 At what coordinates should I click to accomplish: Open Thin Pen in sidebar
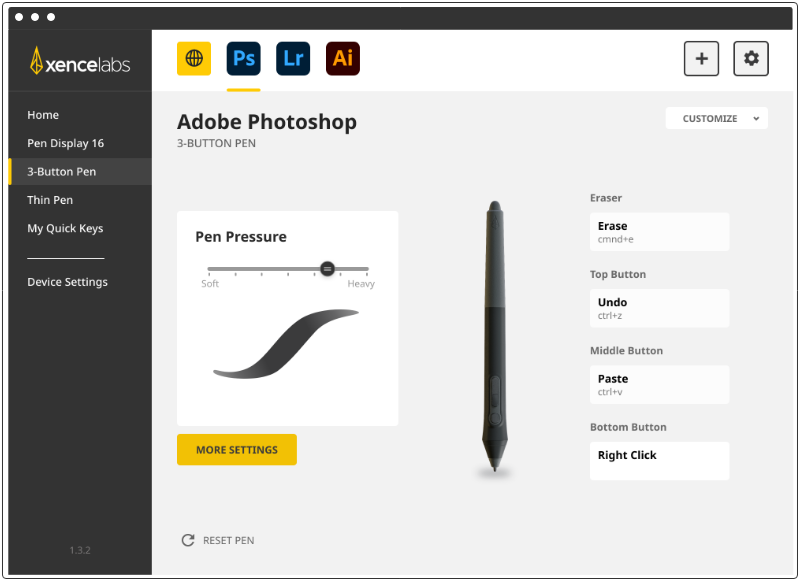pyautogui.click(x=51, y=200)
